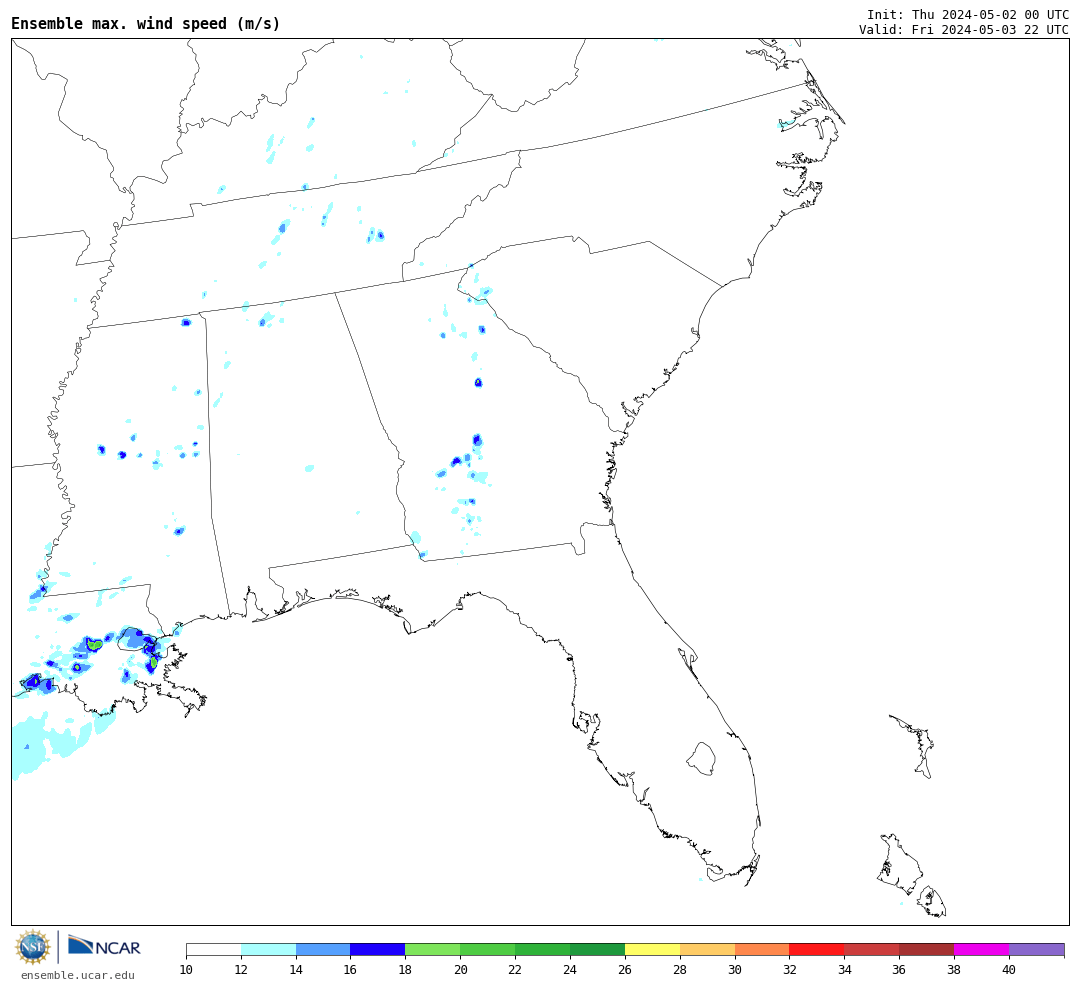Click the colorbar label '32'

789,970
